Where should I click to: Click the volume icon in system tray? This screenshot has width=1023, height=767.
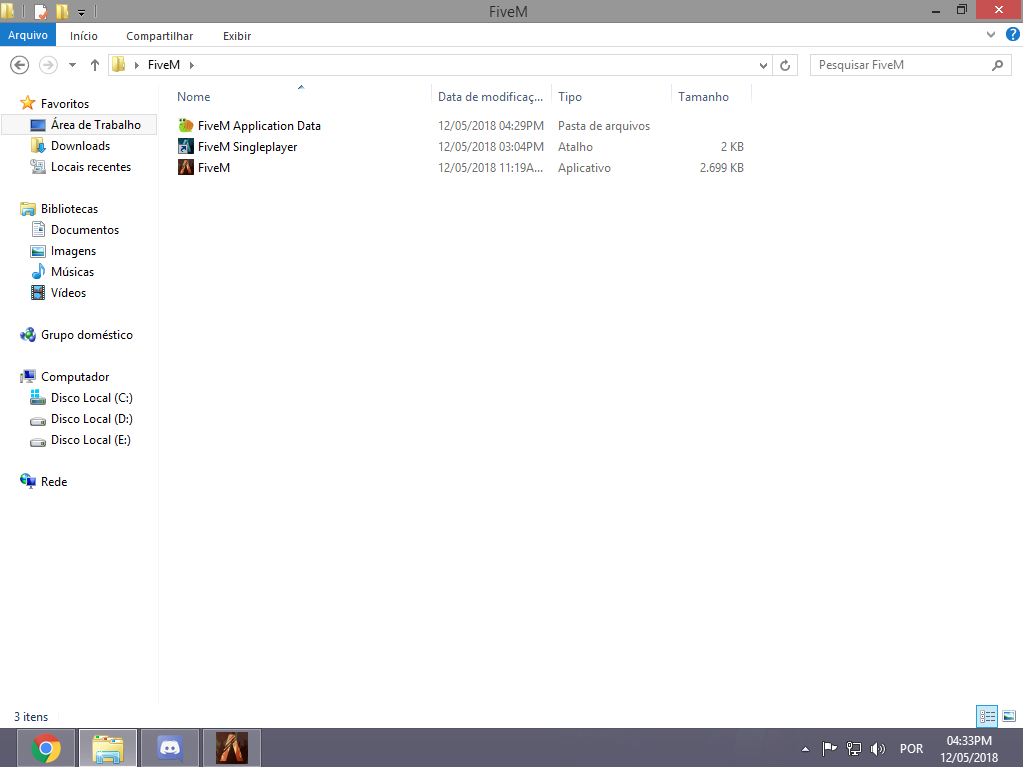[878, 748]
